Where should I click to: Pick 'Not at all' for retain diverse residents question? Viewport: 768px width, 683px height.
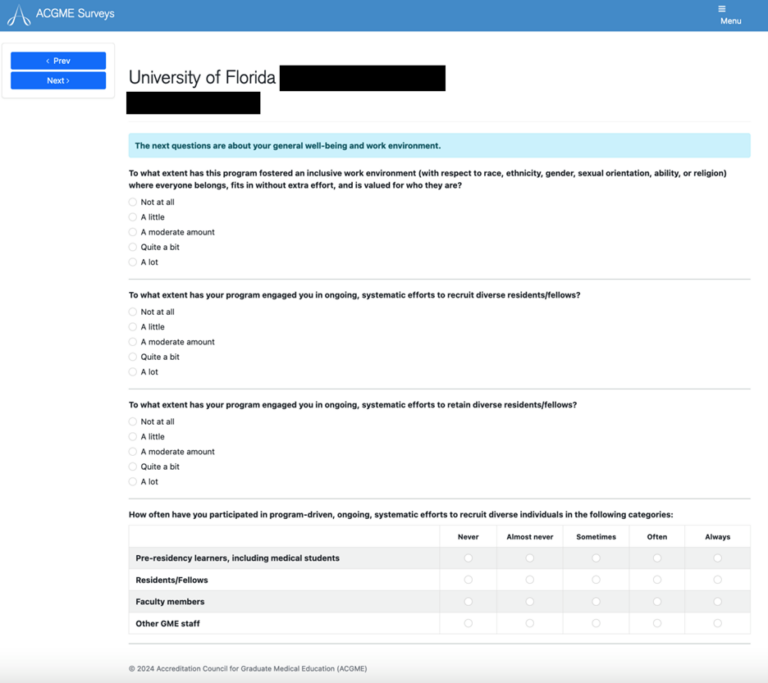[133, 422]
